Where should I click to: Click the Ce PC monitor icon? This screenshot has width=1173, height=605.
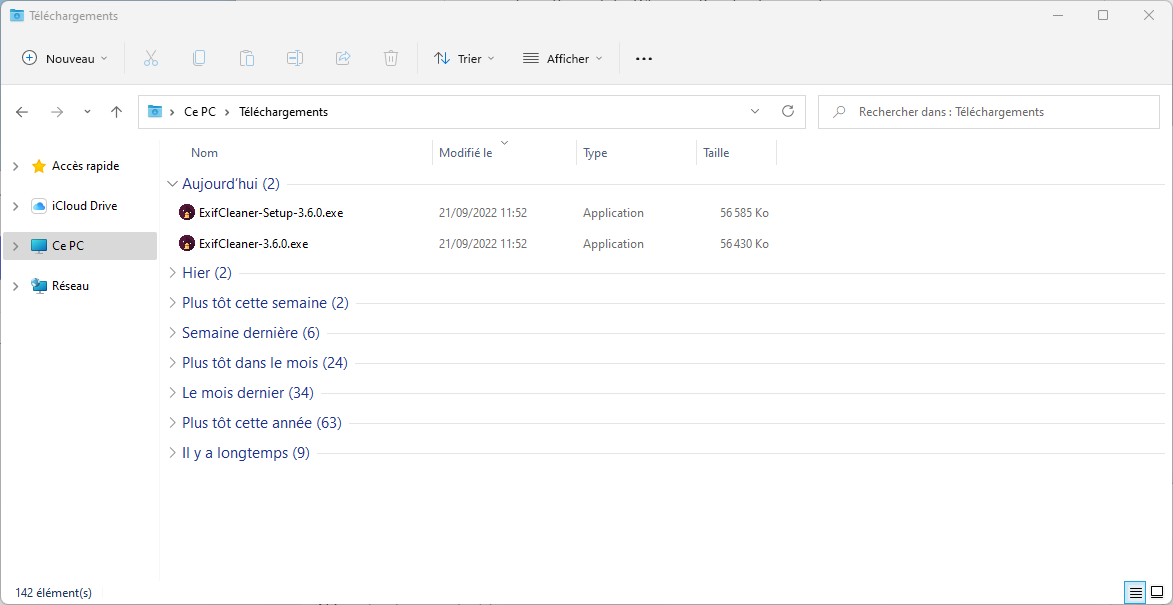click(39, 245)
